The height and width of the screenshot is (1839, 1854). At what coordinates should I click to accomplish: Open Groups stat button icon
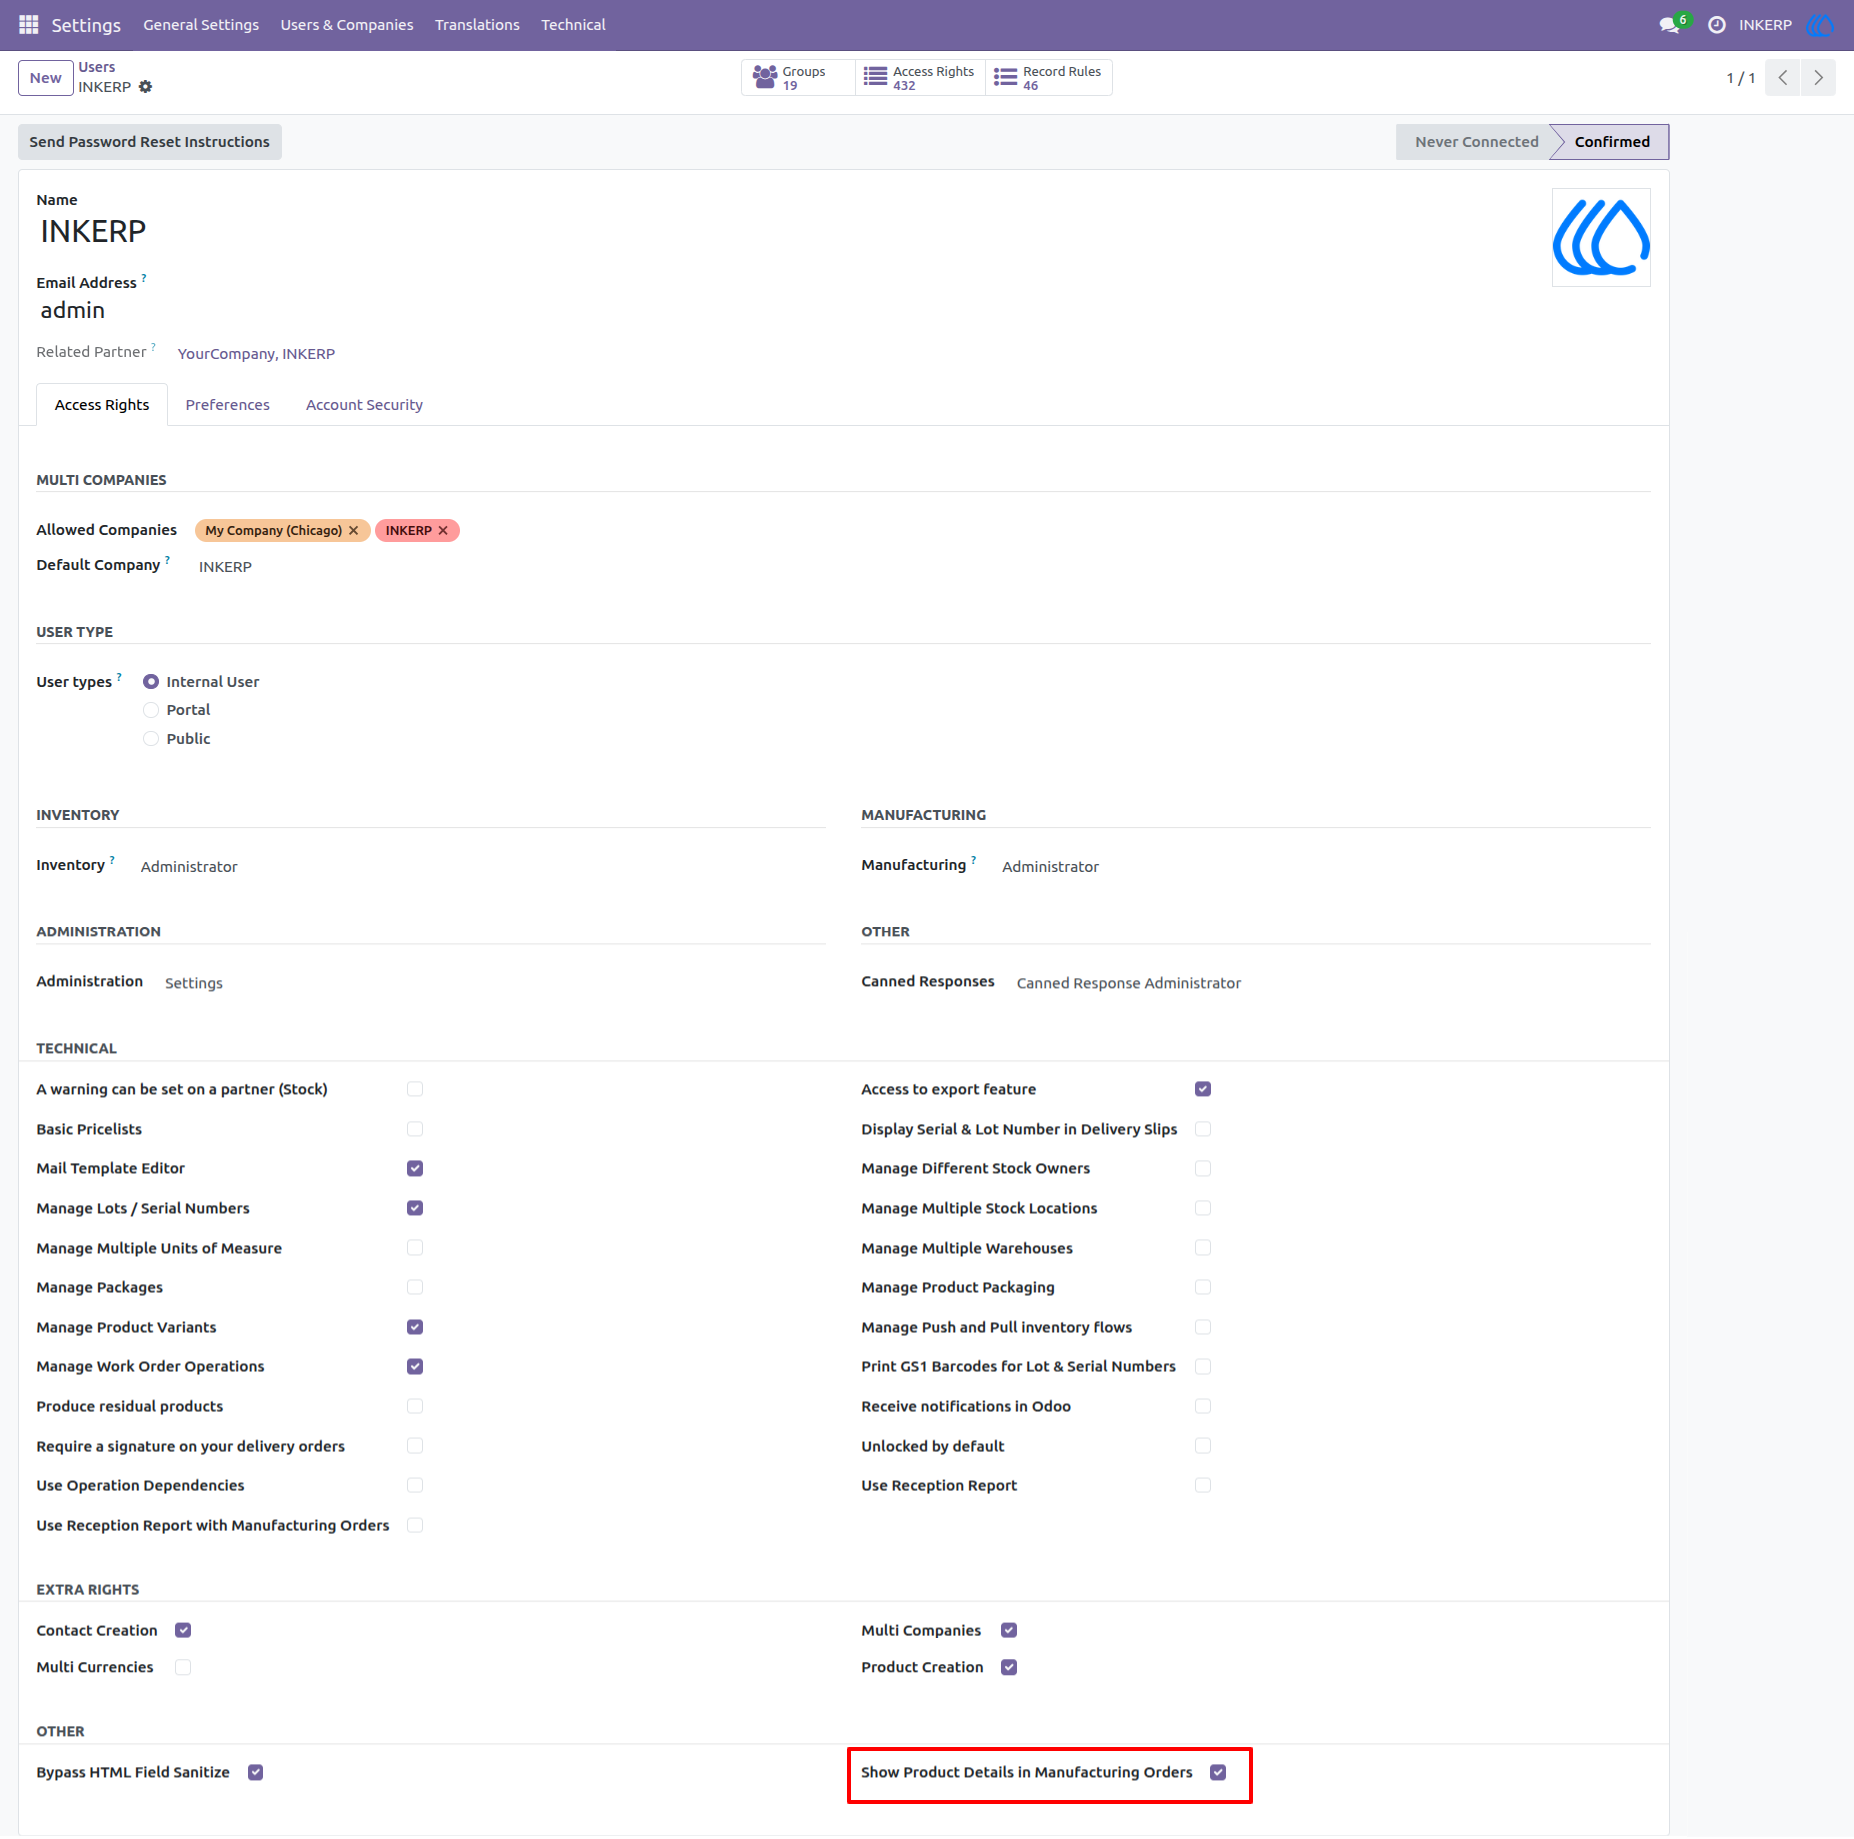coord(765,78)
